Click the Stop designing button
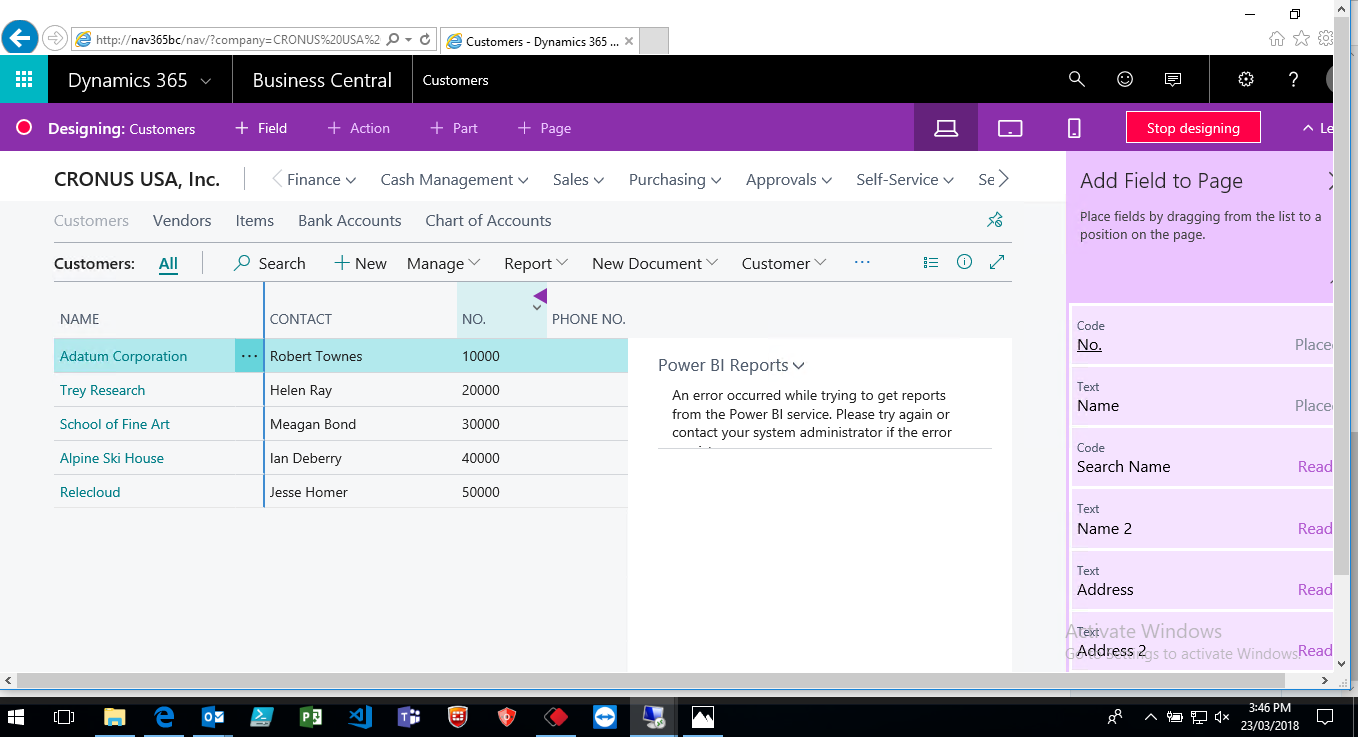Viewport: 1358px width, 737px height. pos(1192,128)
